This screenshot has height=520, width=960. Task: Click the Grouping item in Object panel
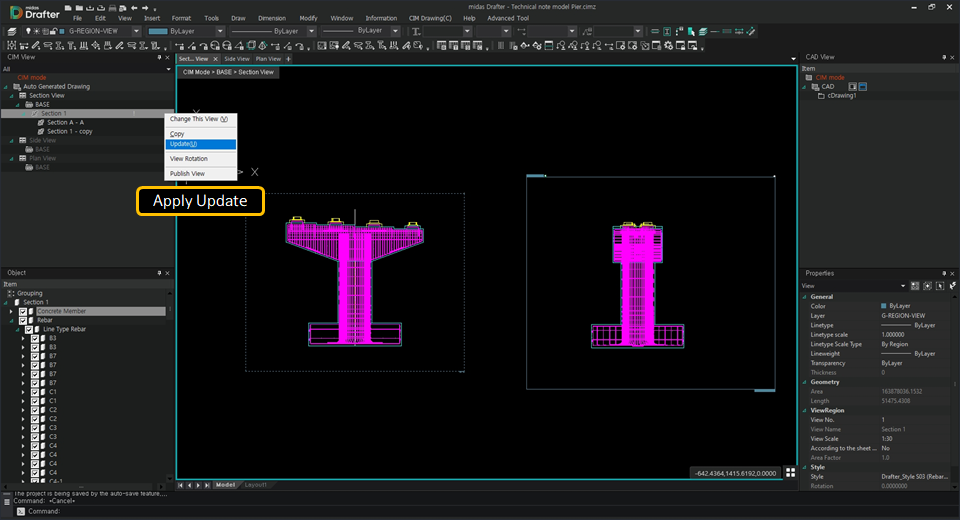tap(30, 293)
